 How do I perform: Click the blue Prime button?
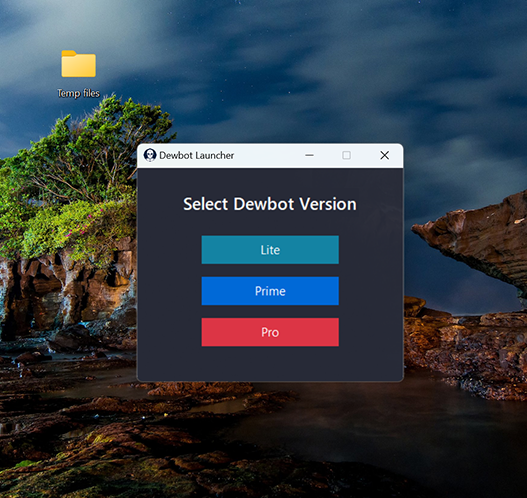270,291
